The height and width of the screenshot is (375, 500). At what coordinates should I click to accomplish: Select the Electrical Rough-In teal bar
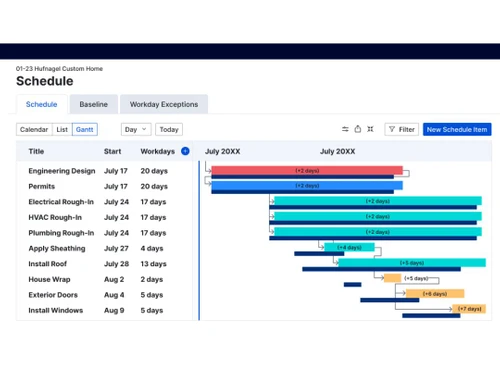point(378,201)
